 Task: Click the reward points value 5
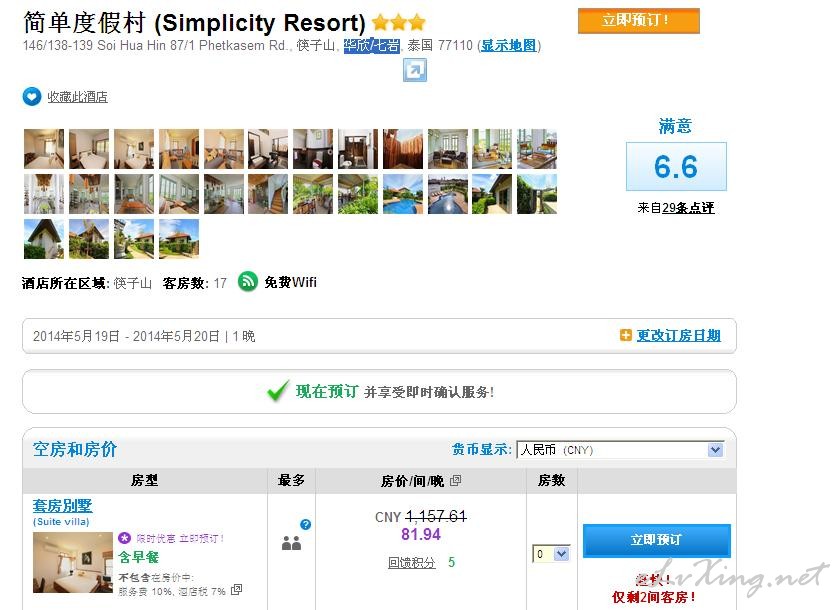[x=452, y=562]
